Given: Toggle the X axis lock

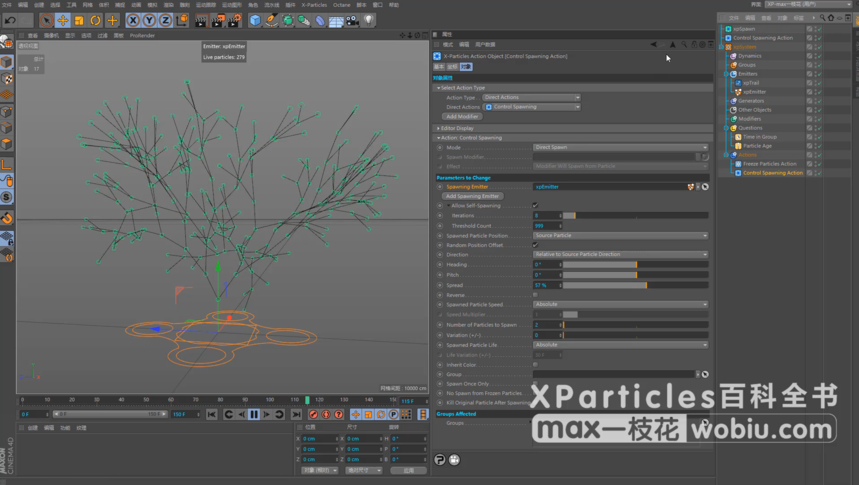Looking at the screenshot, I should click(x=133, y=21).
